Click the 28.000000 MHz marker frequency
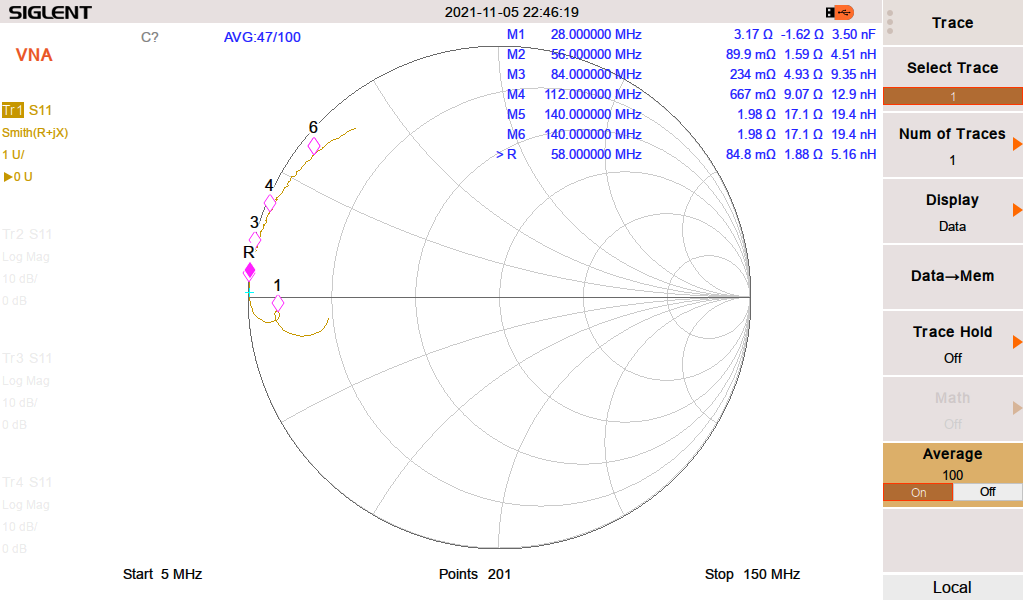The image size is (1023, 600). 596,35
